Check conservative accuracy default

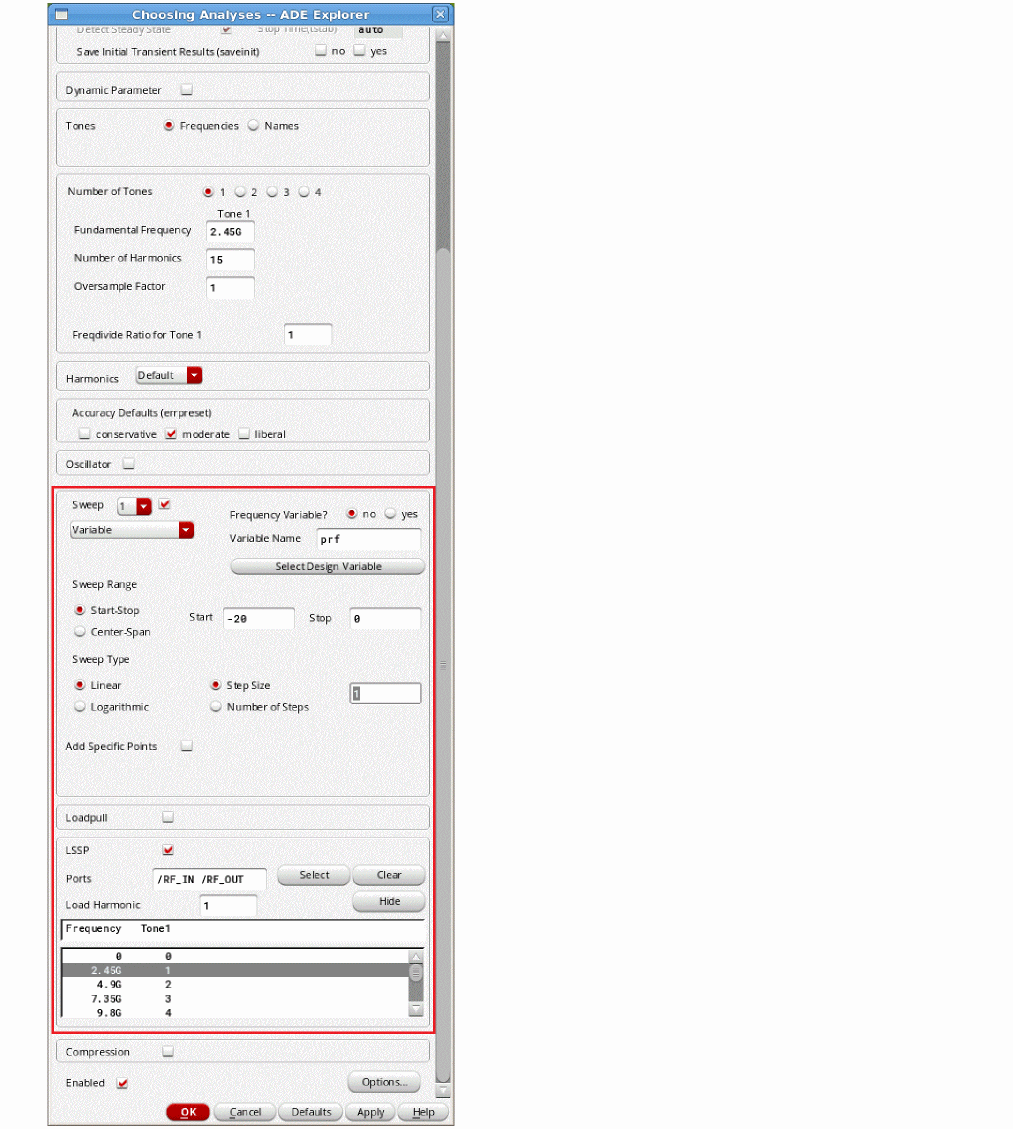85,433
